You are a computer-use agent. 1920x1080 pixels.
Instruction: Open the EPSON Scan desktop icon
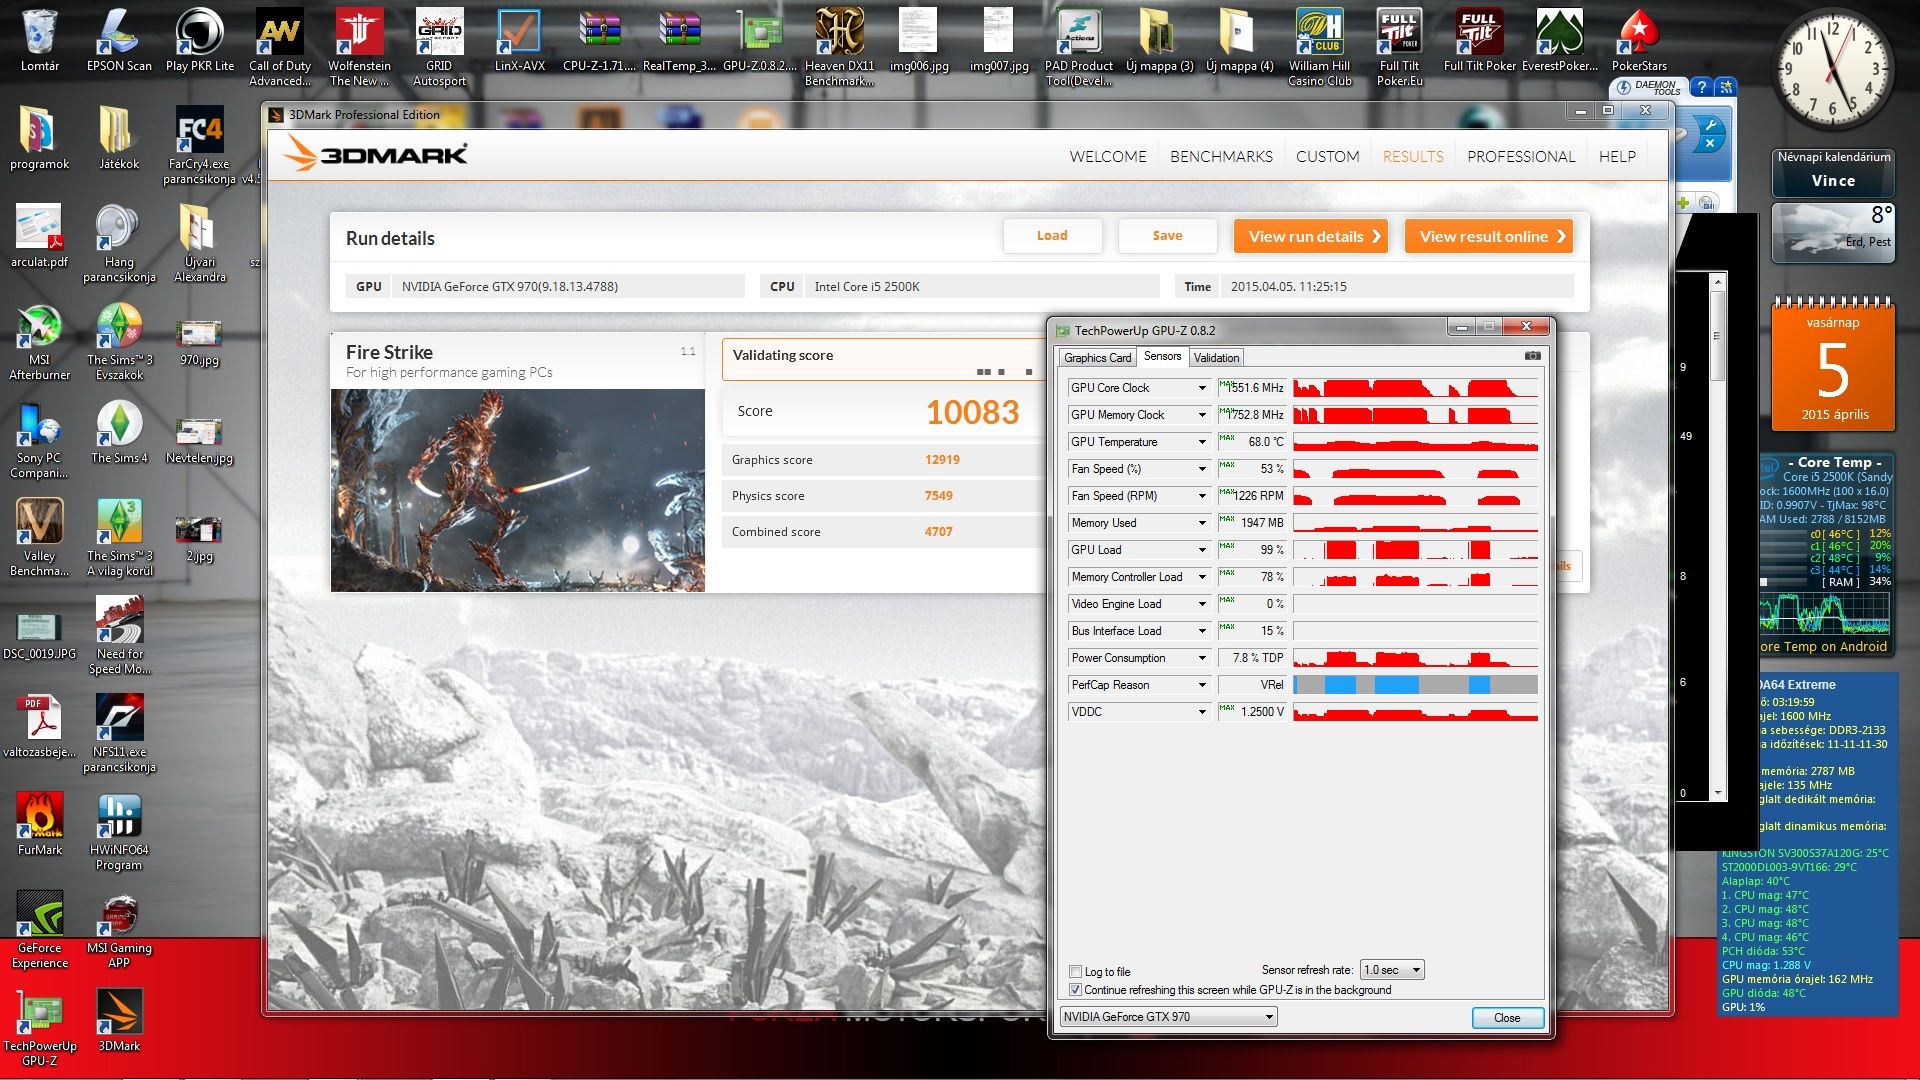tap(119, 40)
